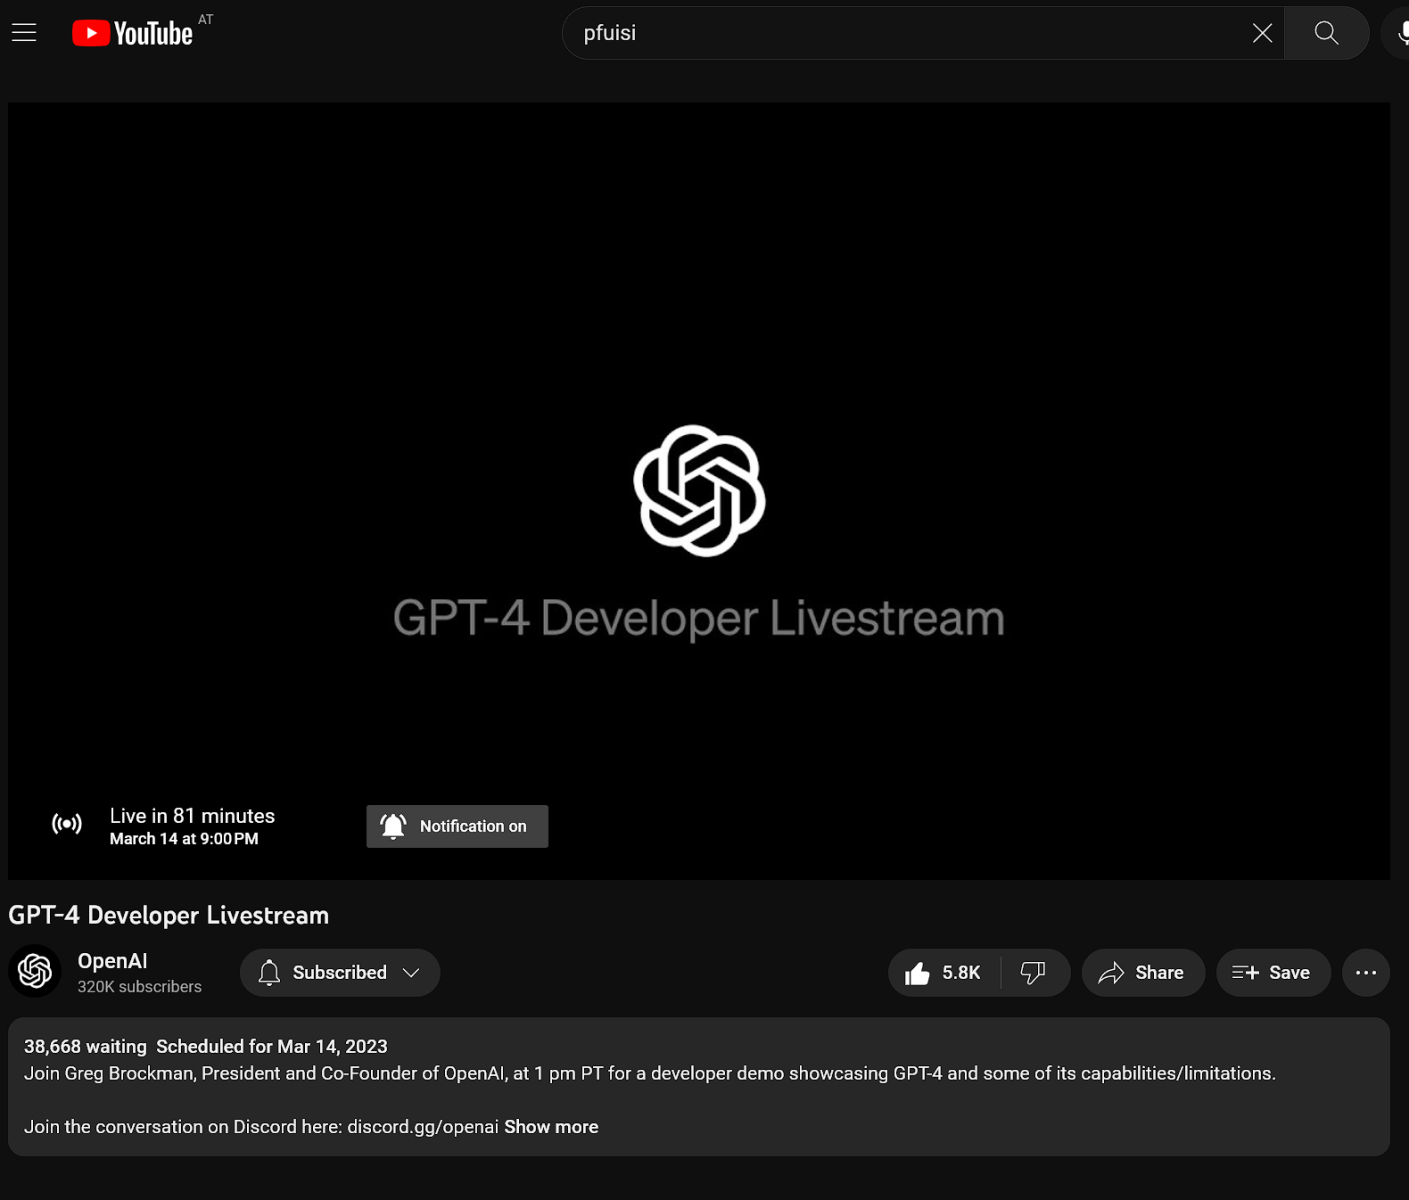Go to YouTube home via logo

point(132,34)
